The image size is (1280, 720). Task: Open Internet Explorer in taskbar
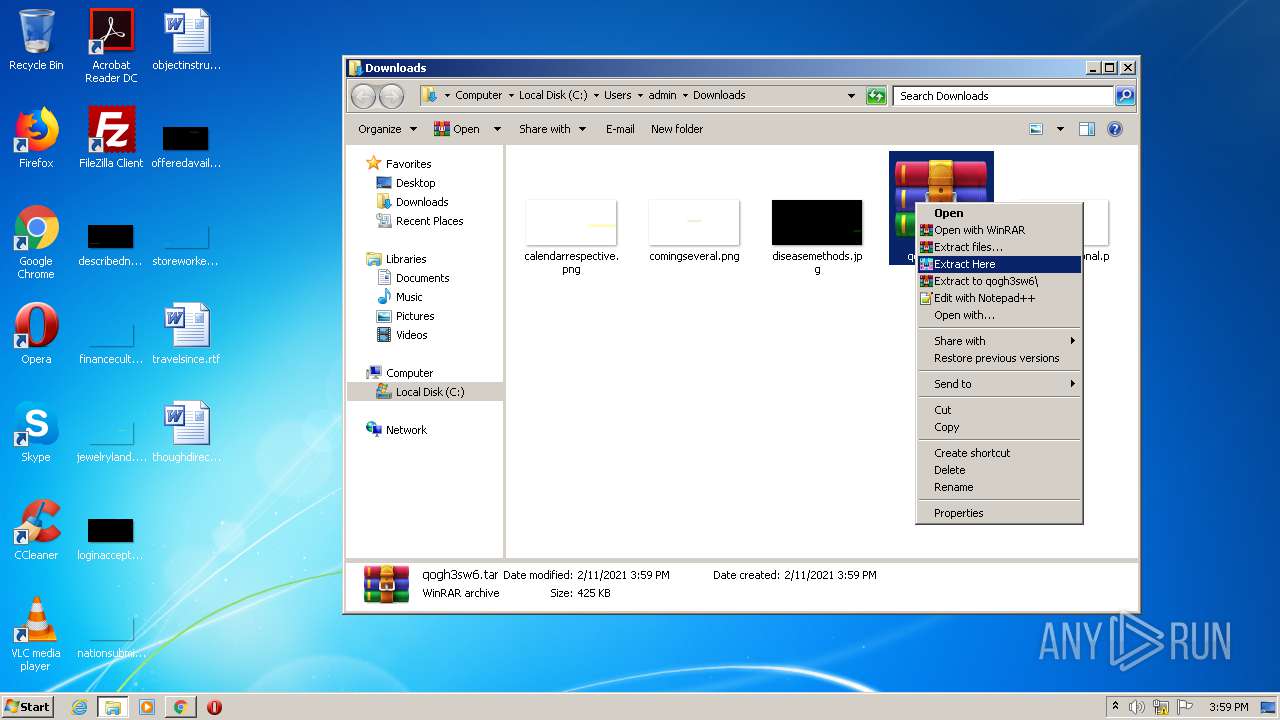79,707
